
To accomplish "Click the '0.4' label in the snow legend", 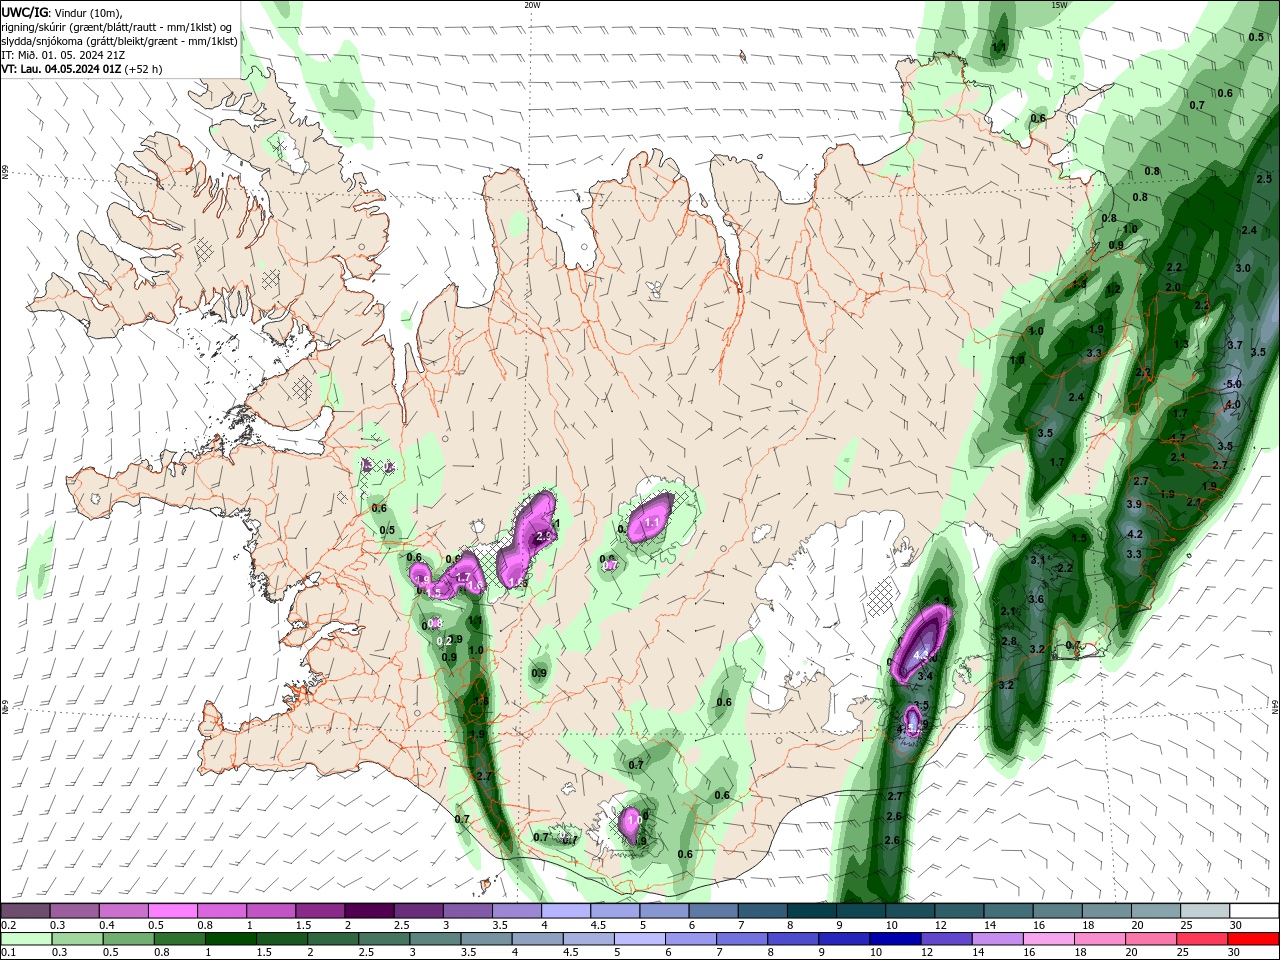I will coord(107,925).
